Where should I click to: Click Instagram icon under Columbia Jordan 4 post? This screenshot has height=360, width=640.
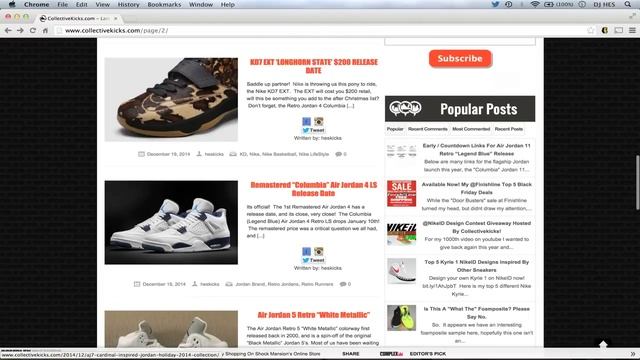pyautogui.click(x=319, y=251)
